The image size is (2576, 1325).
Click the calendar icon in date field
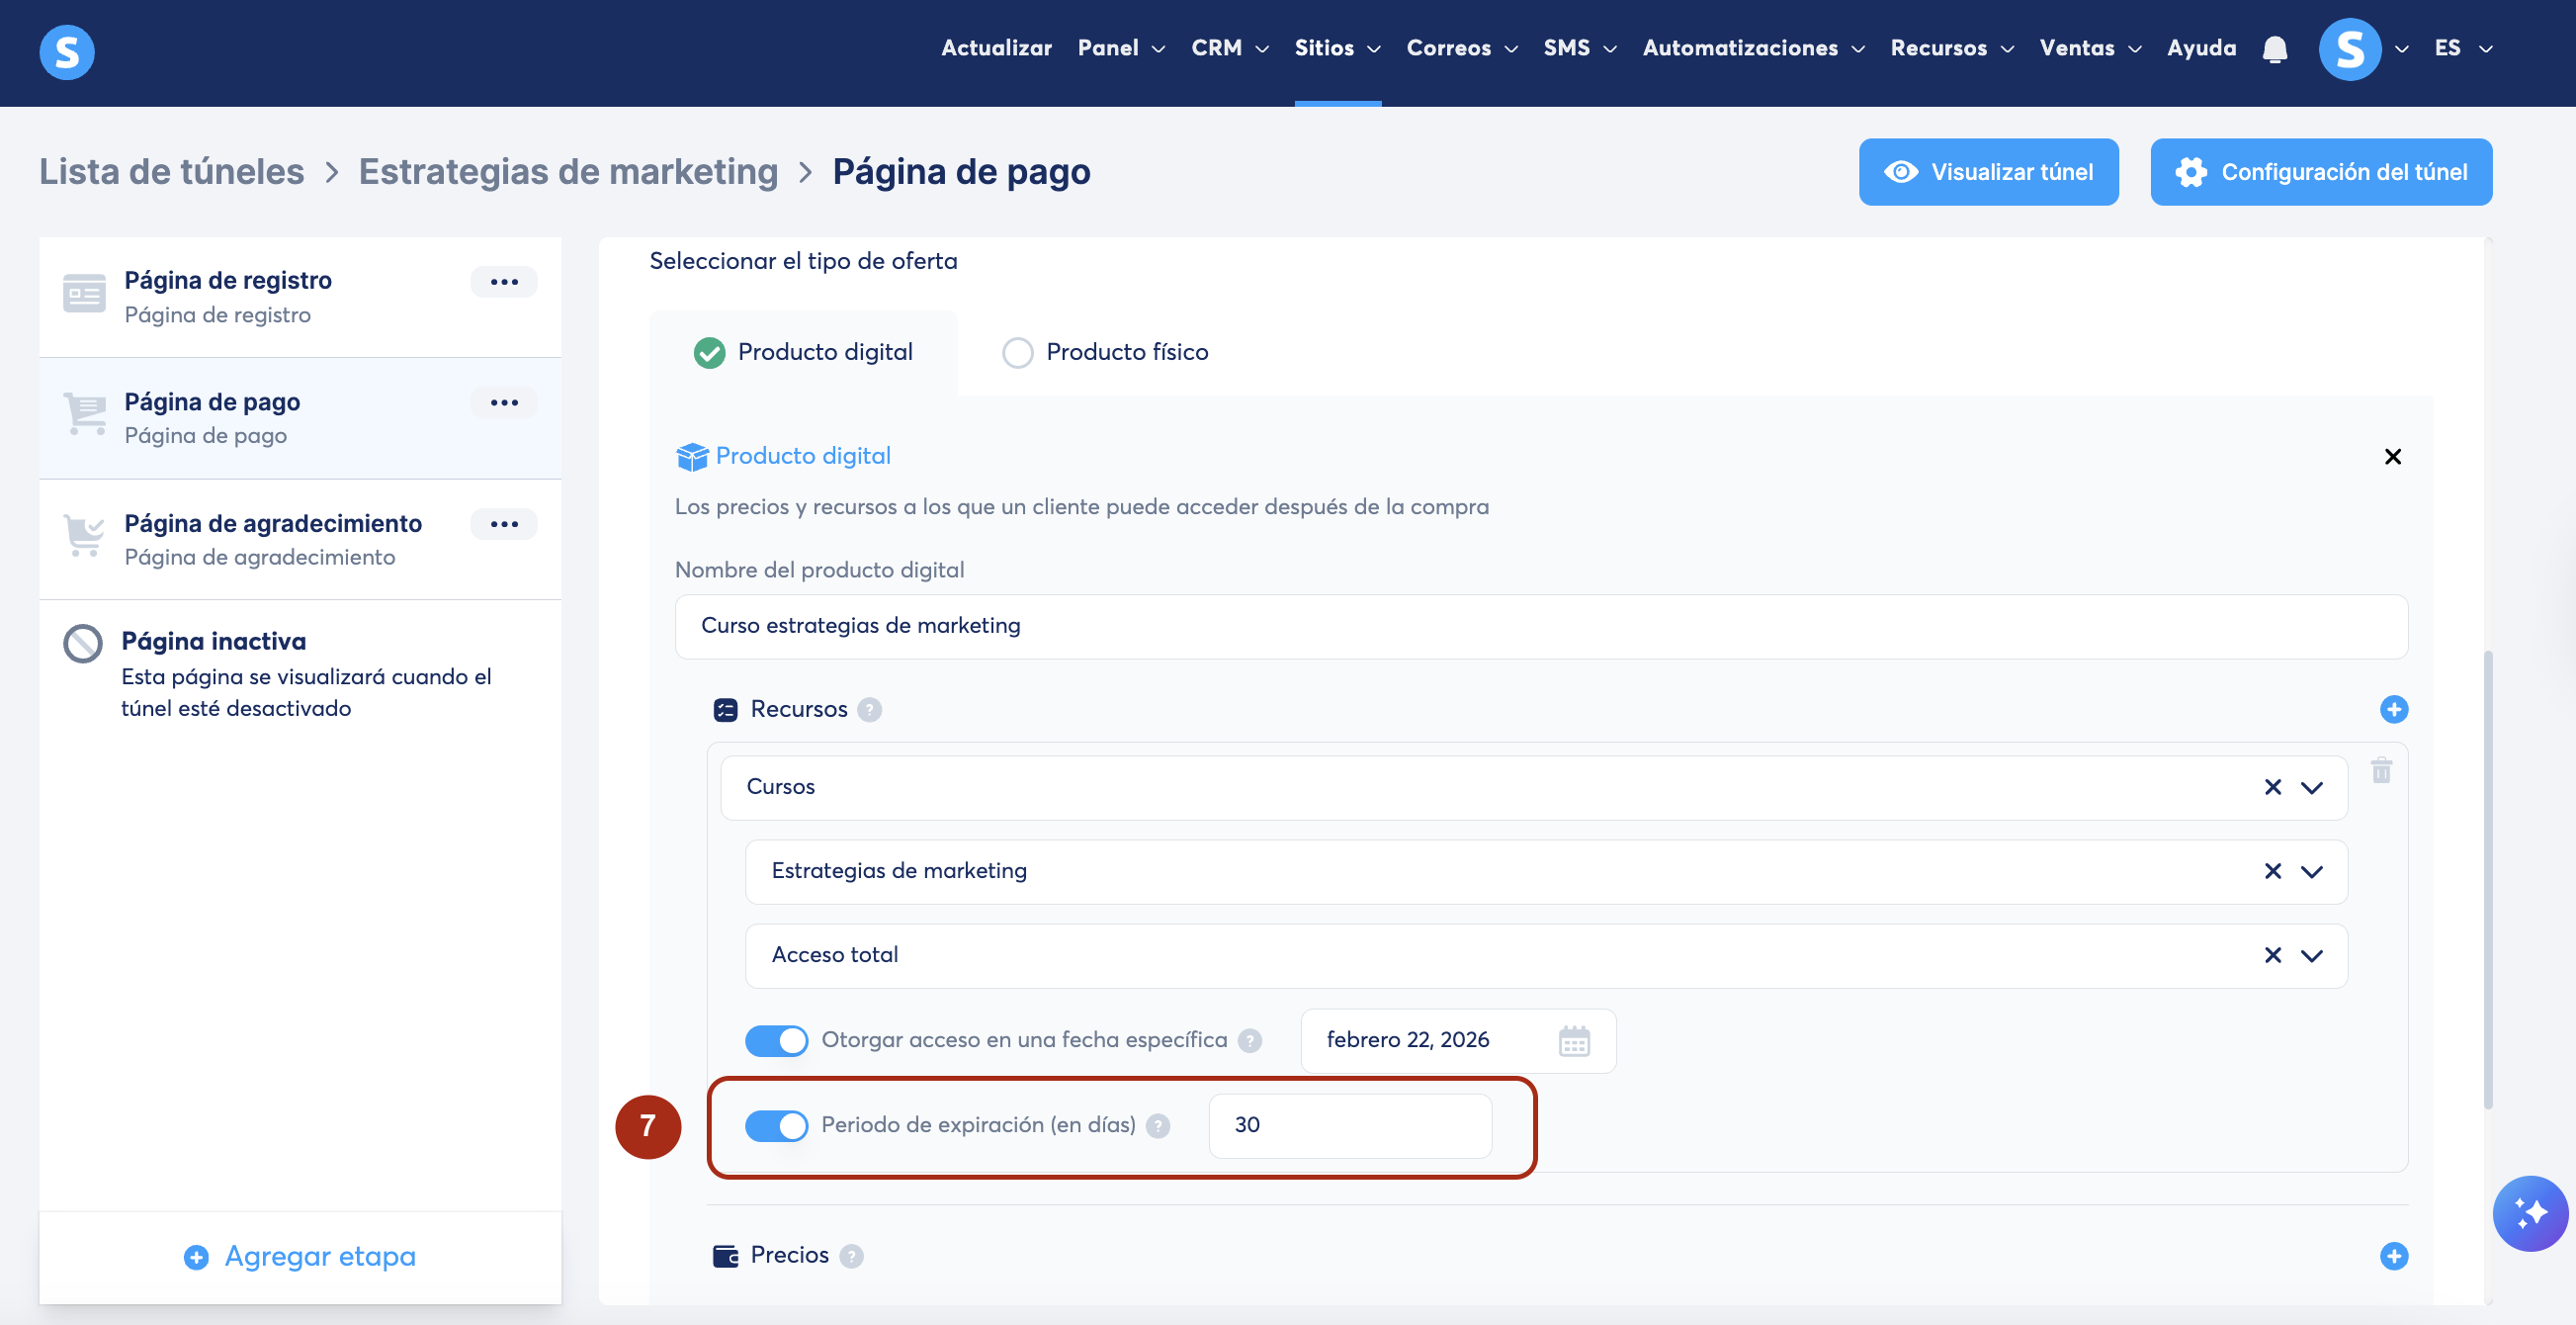click(1573, 1040)
